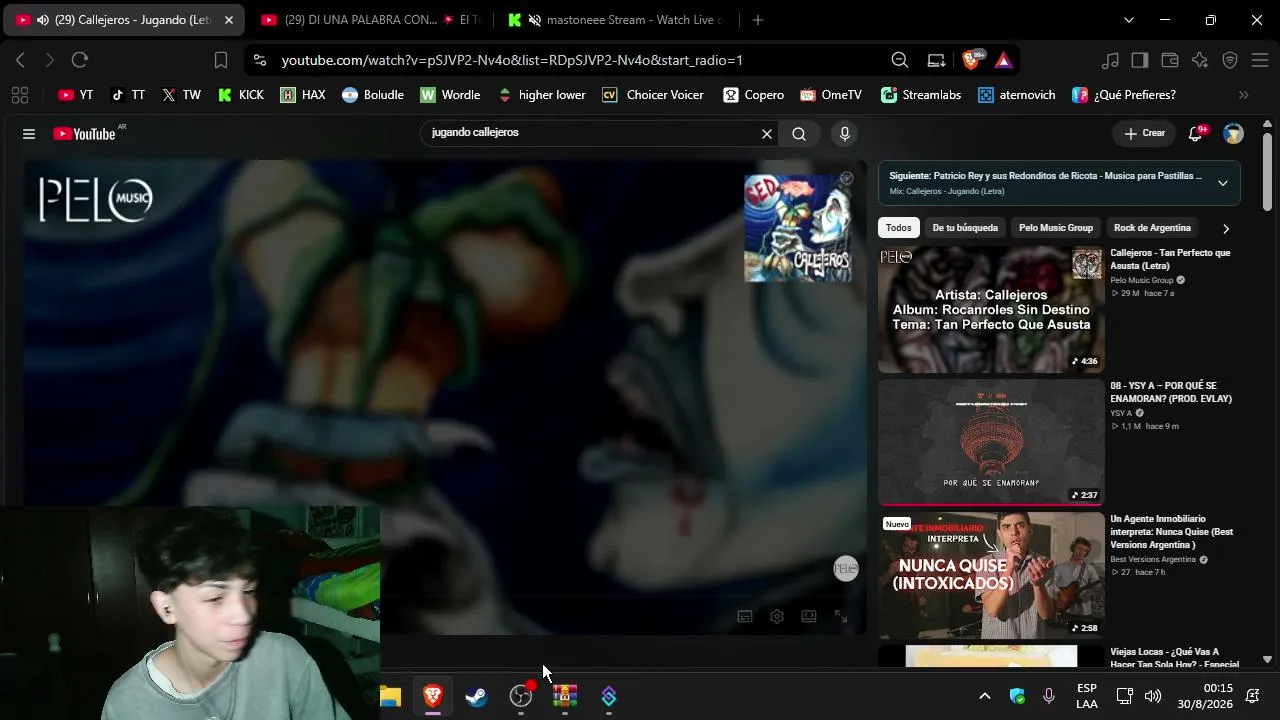1280x720 pixels.
Task: Clear the search box with the X
Action: pyautogui.click(x=767, y=134)
